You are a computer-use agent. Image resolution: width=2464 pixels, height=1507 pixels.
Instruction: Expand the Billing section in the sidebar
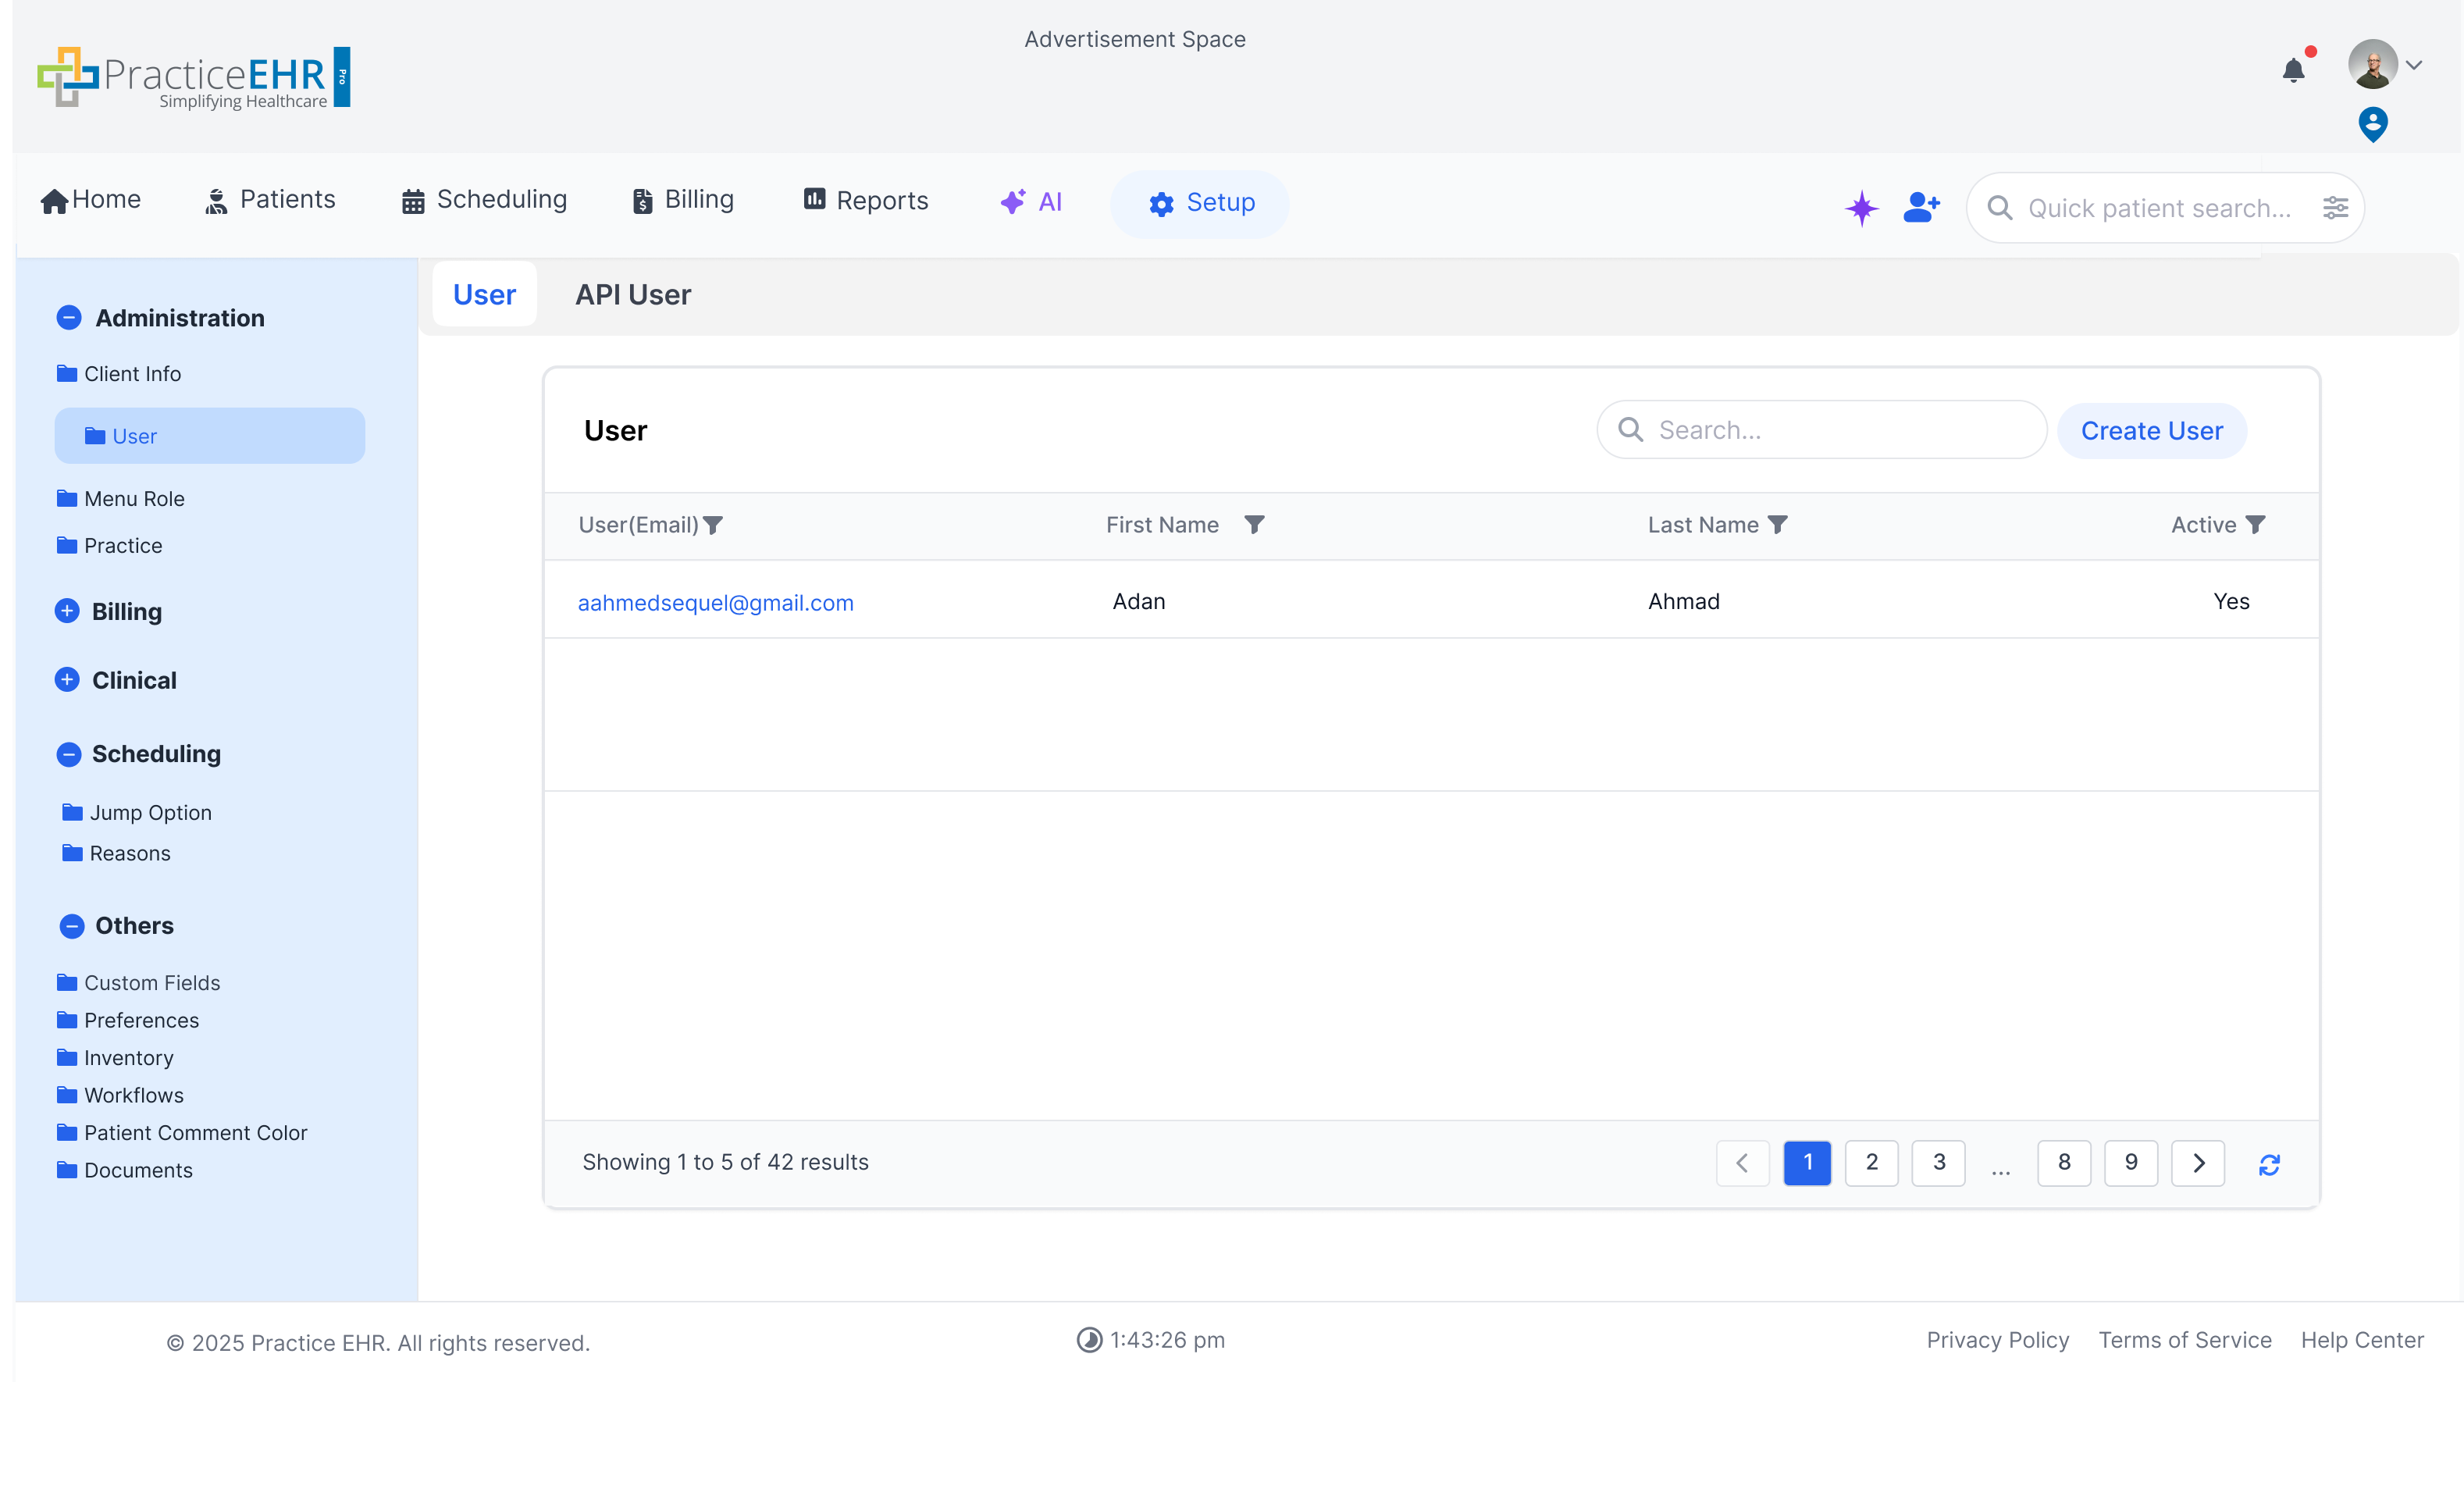pyautogui.click(x=67, y=611)
